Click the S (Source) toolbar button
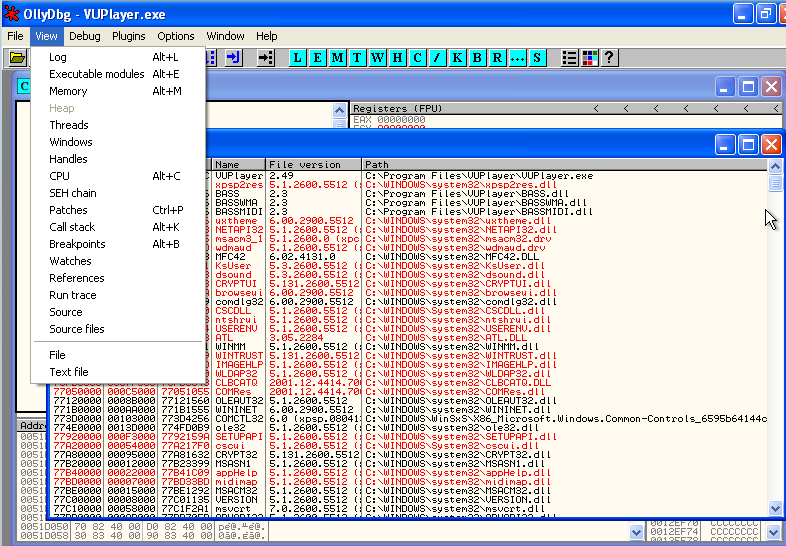 pos(537,58)
